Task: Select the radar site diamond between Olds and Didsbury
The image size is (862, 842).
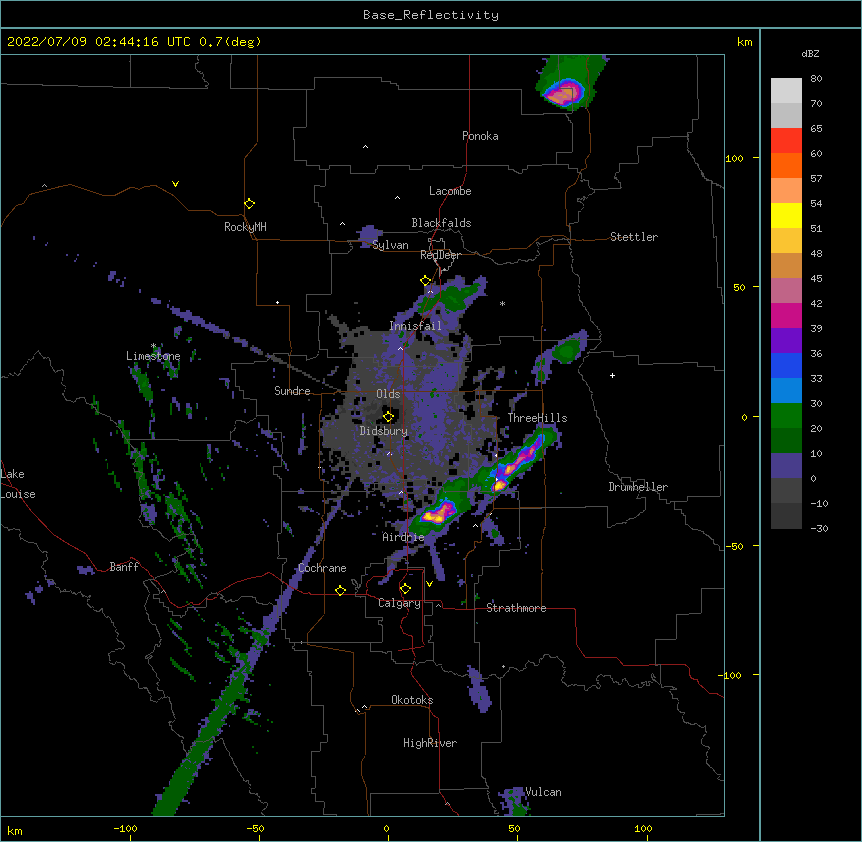Action: tap(388, 416)
